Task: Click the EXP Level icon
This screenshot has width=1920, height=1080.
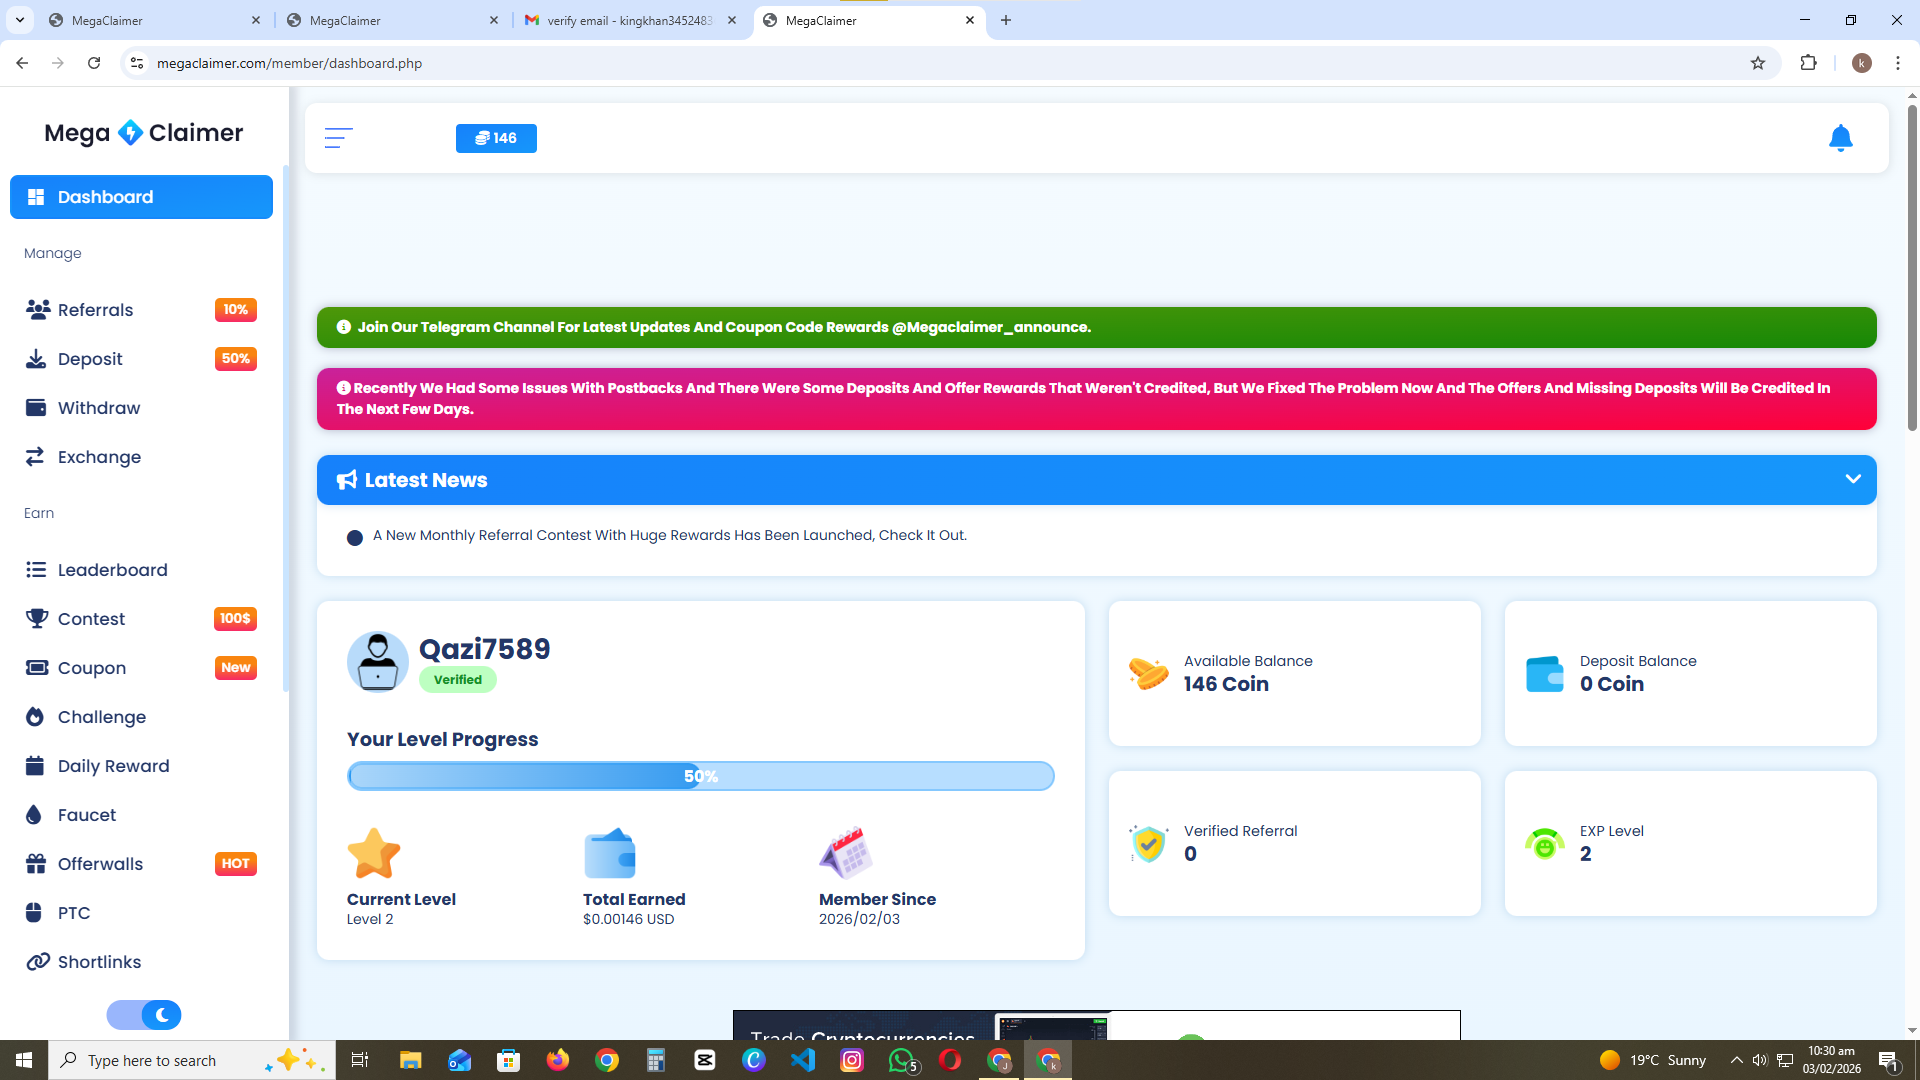Action: pyautogui.click(x=1545, y=844)
